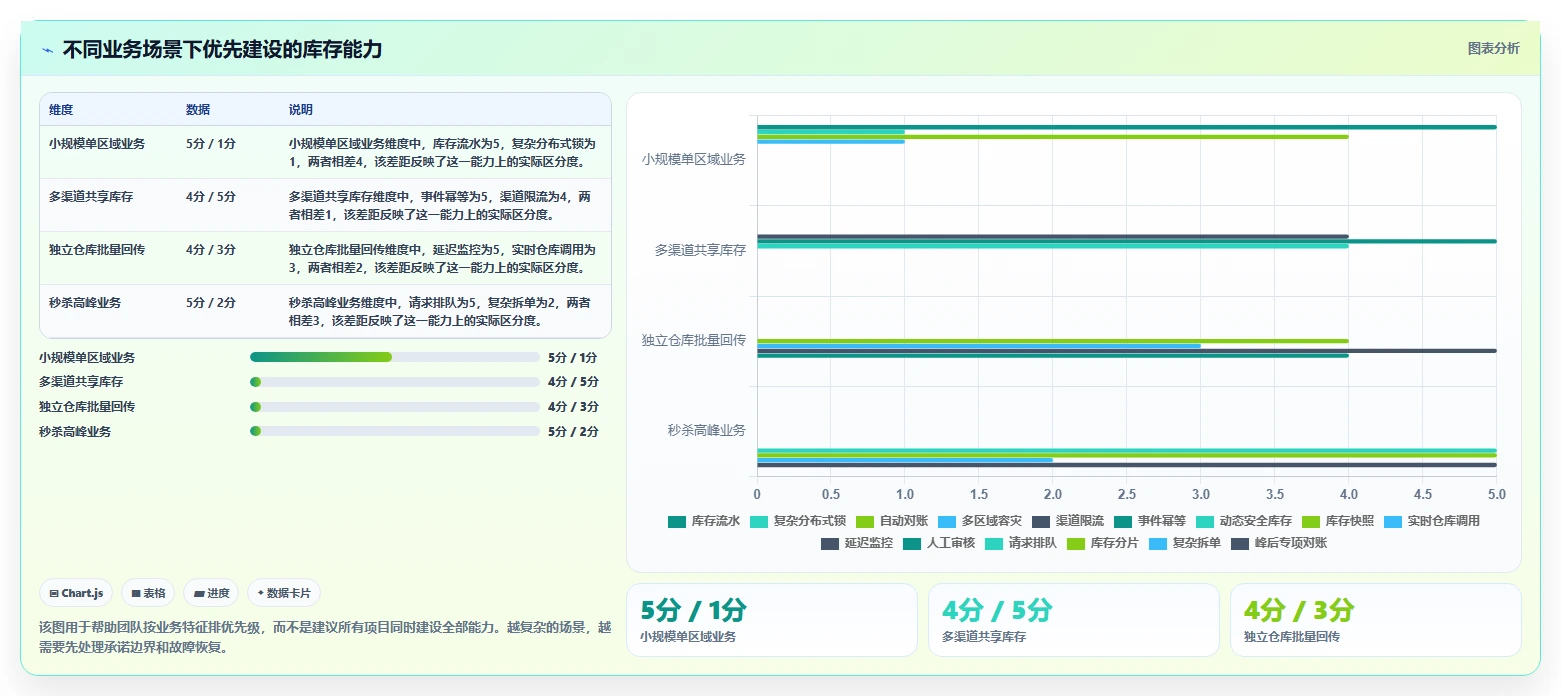Click the 图表分析 label in the header
The image size is (1561, 696).
pos(1493,48)
